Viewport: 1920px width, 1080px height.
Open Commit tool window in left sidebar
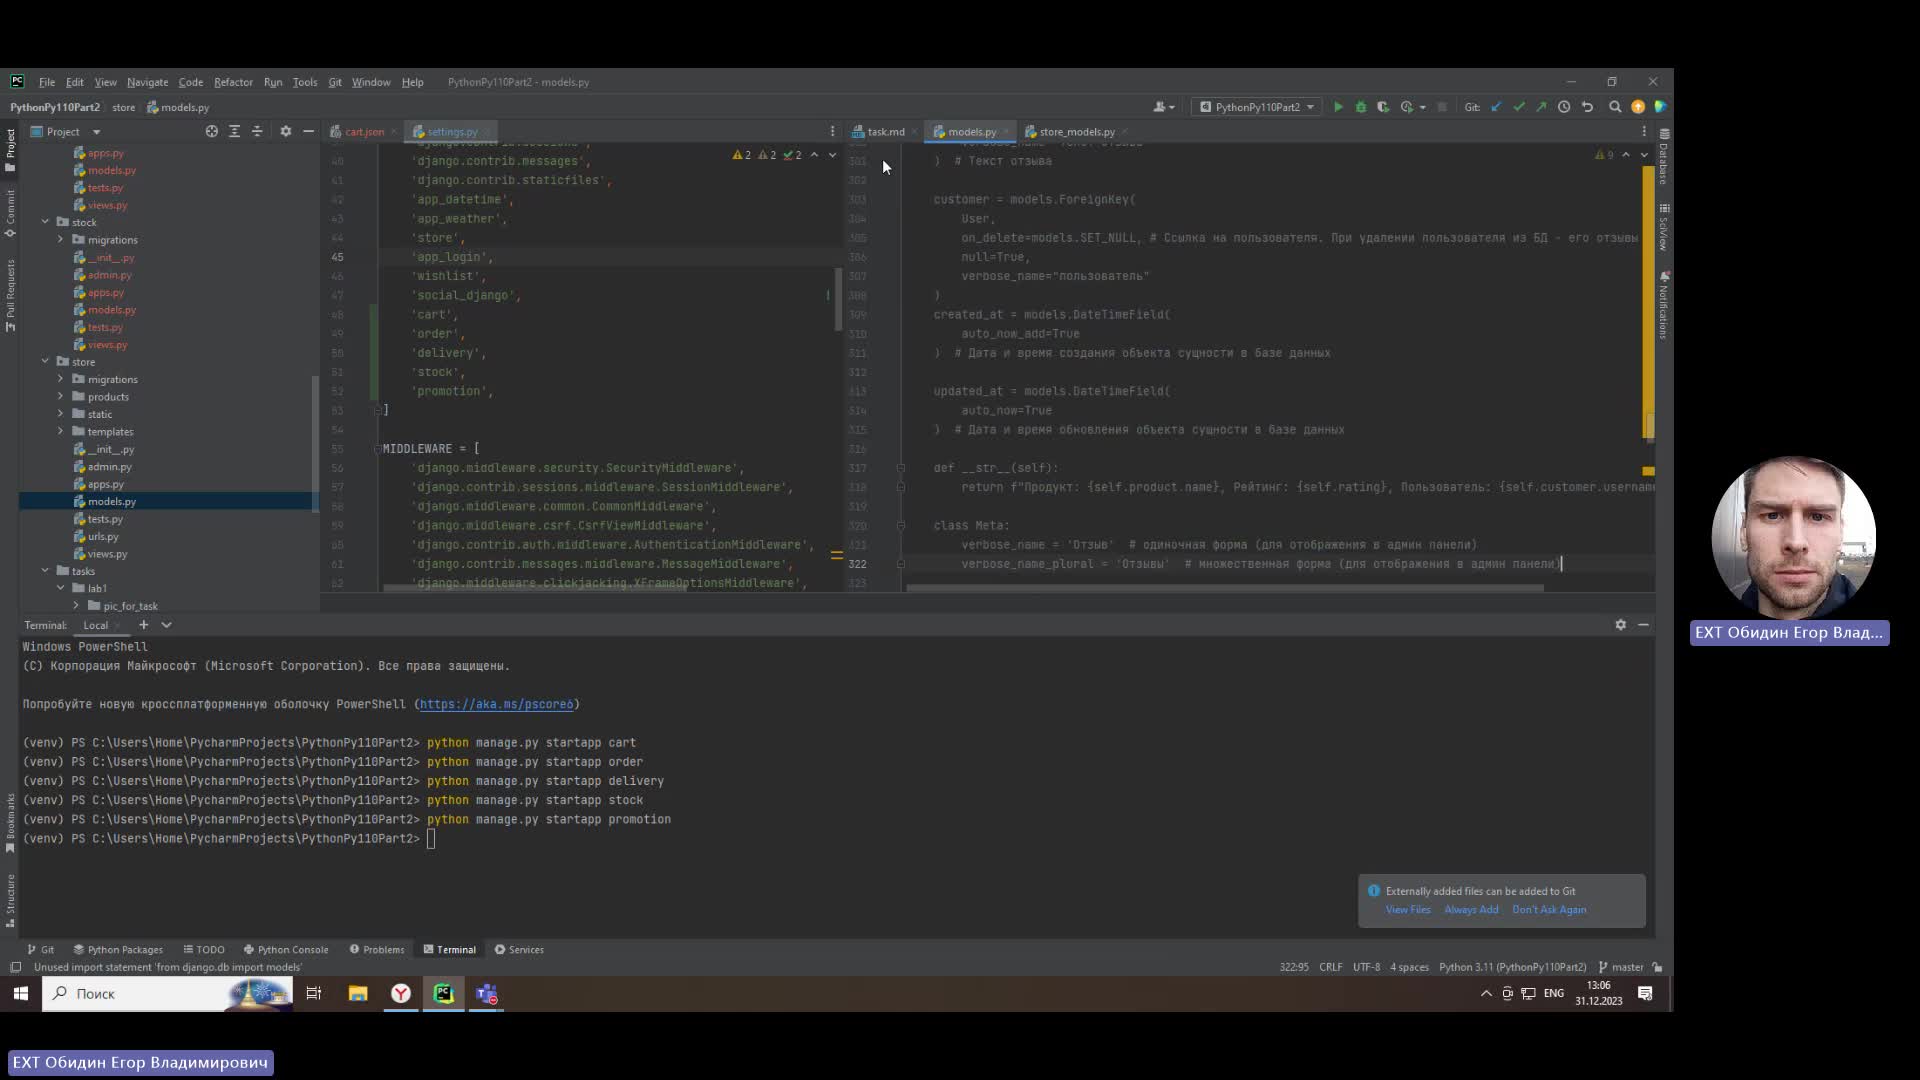tap(10, 213)
